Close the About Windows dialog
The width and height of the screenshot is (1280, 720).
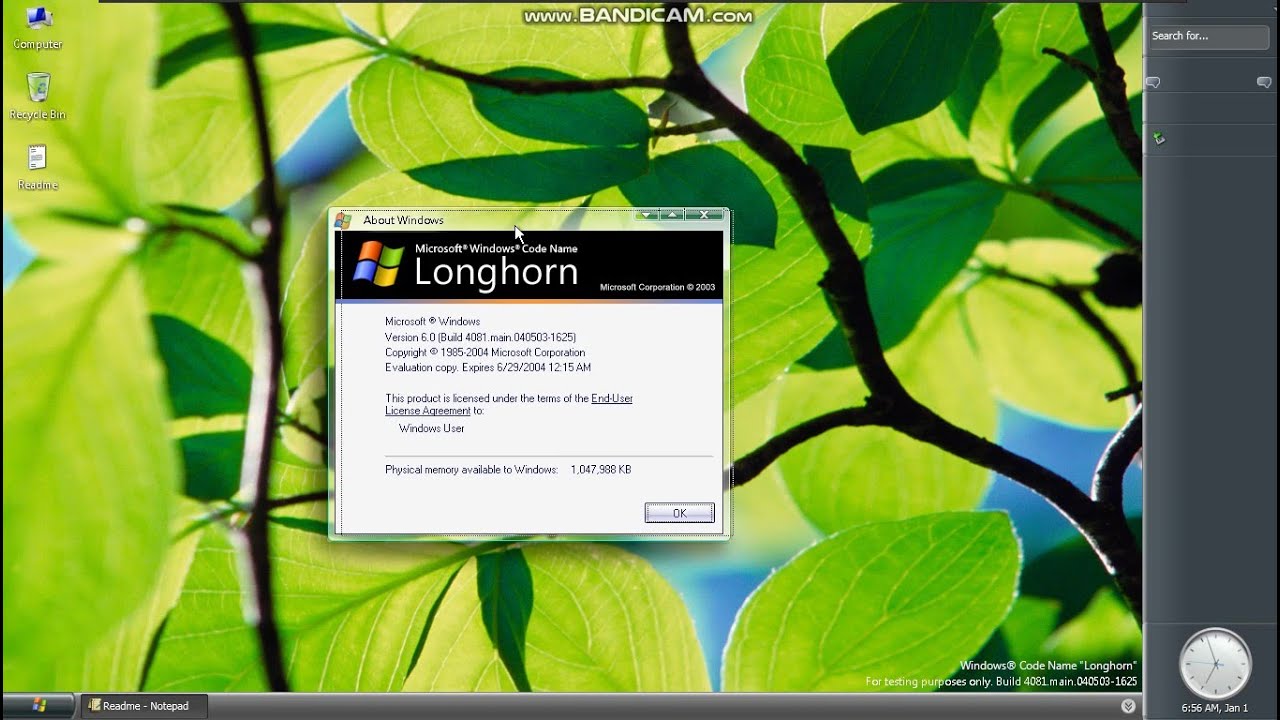coord(704,215)
